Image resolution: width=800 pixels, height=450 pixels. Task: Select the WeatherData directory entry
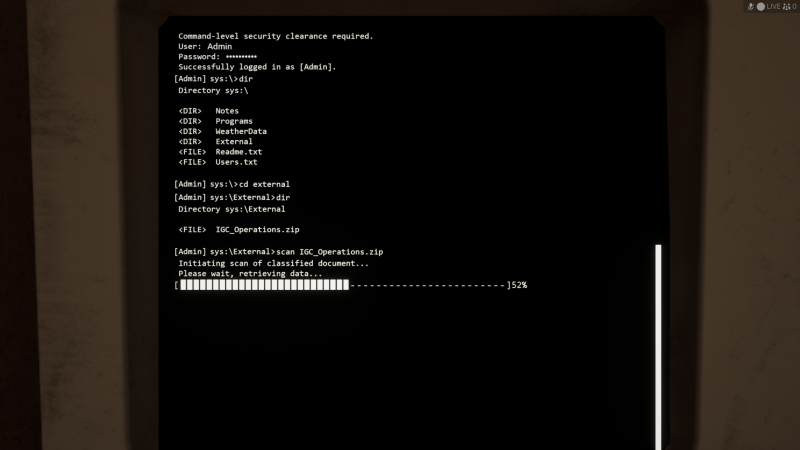click(240, 131)
